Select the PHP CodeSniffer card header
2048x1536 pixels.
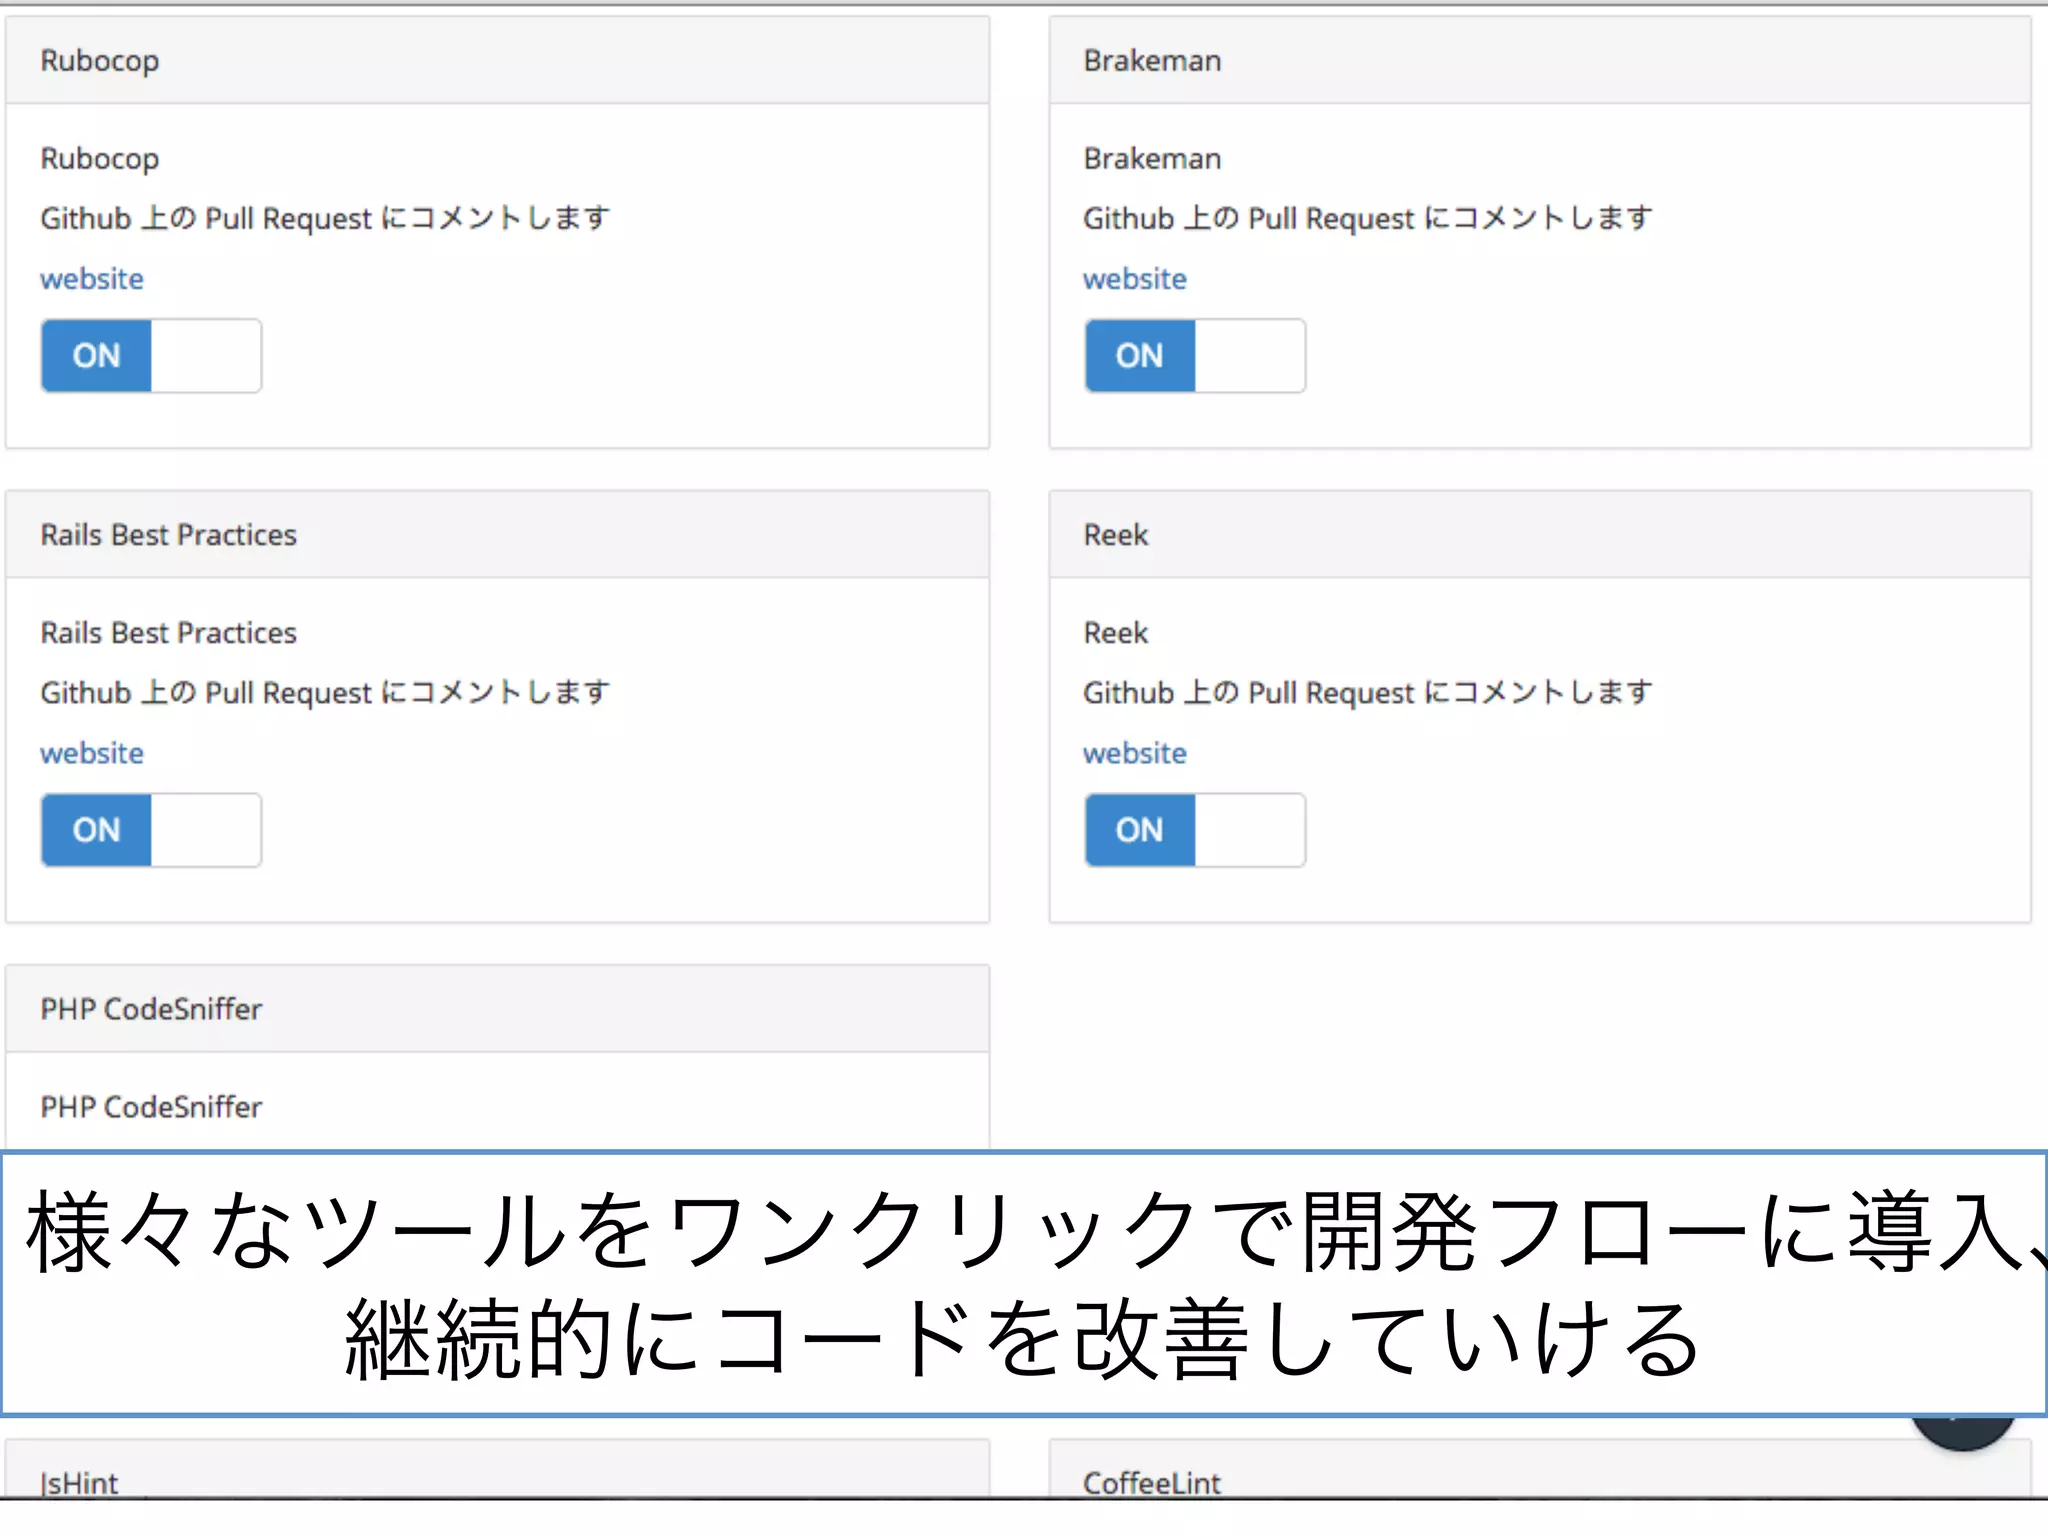(x=497, y=1008)
